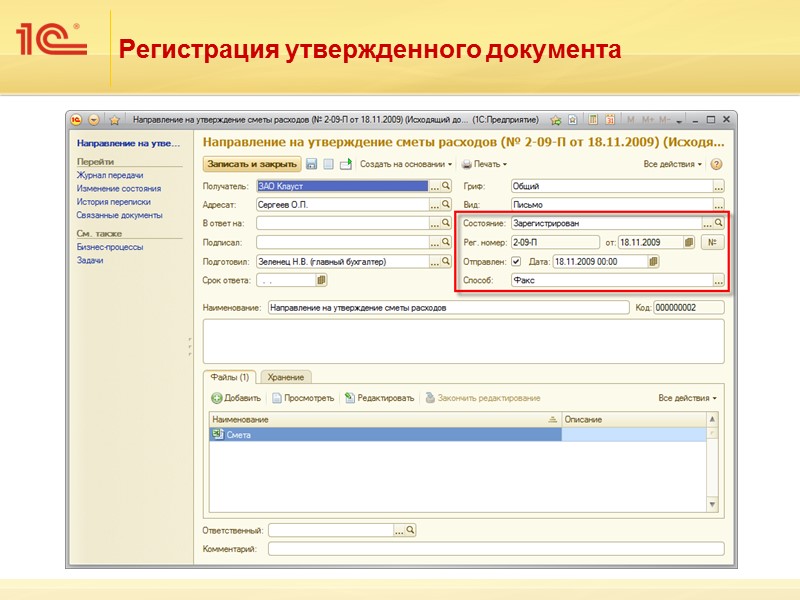Search addressee with magnifier next to Сергеев О.П.

pyautogui.click(x=445, y=204)
